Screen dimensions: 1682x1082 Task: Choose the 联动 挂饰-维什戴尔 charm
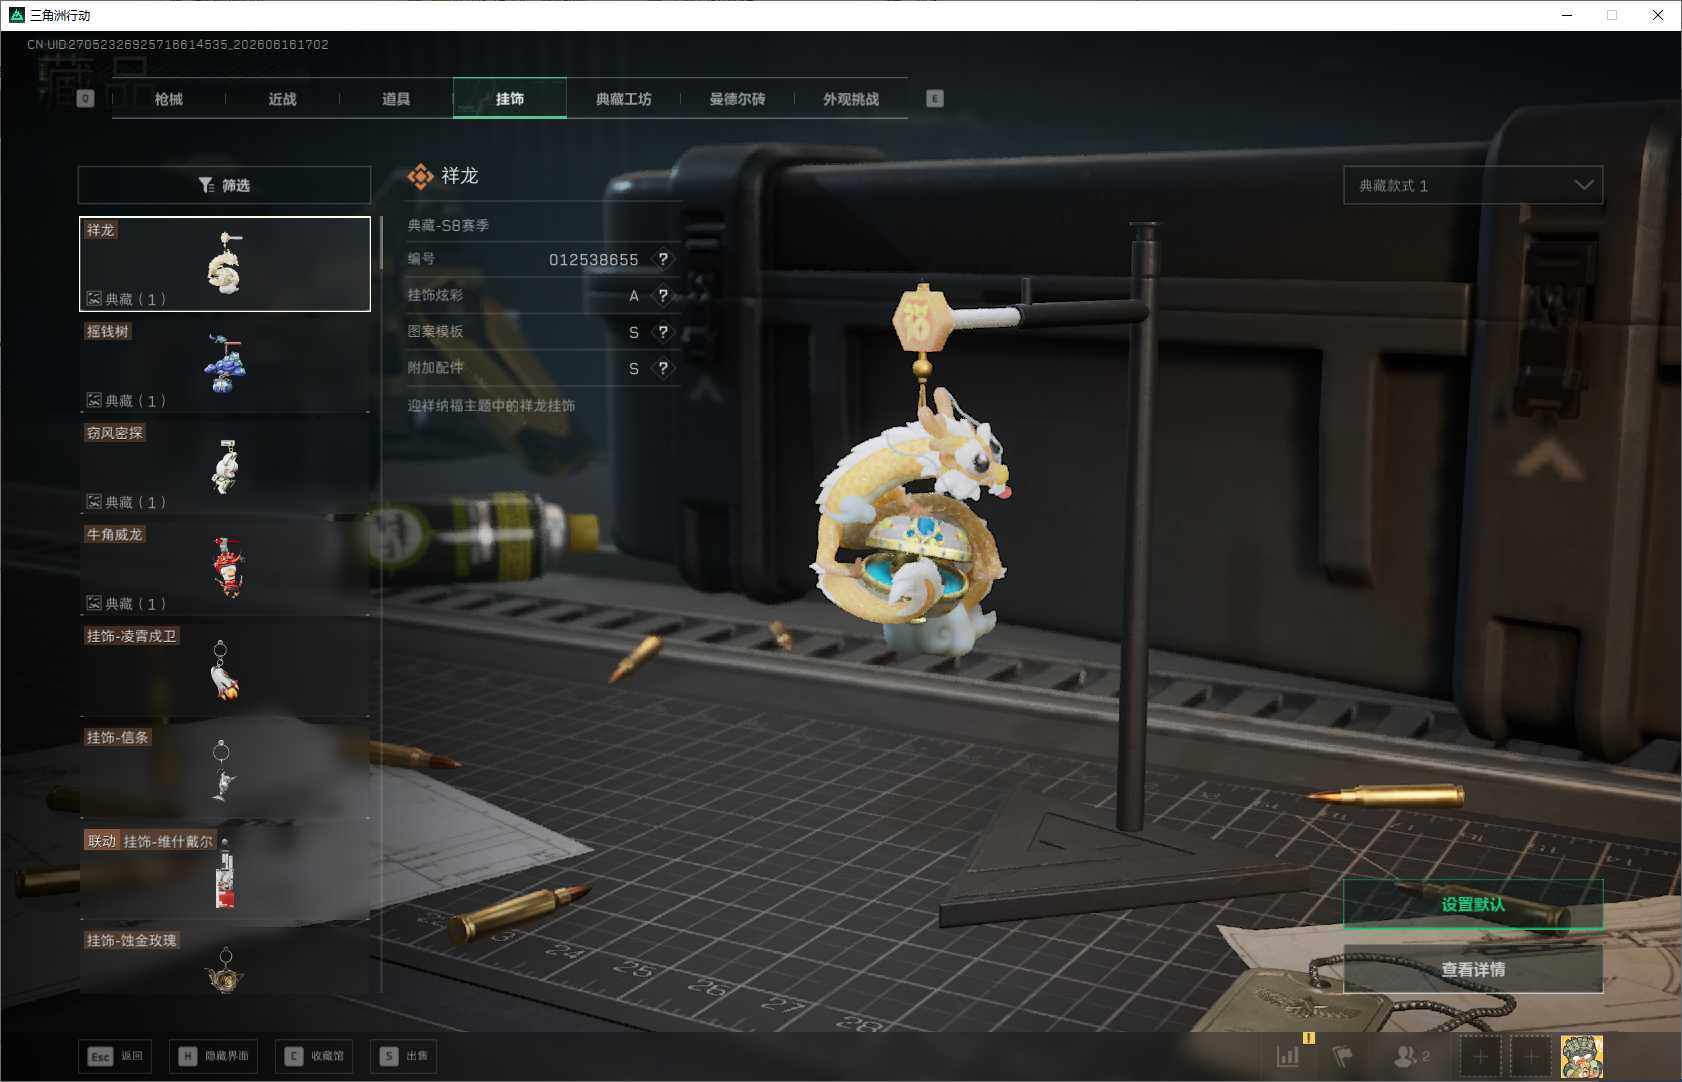[225, 873]
